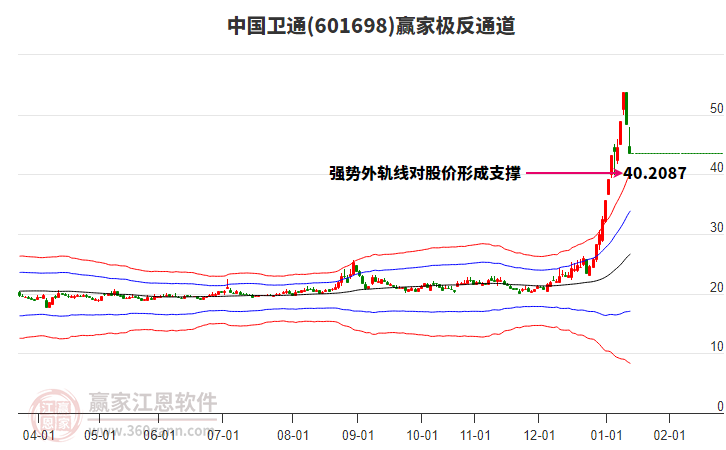Viewport: 726px width, 450px height.
Task: Click the annotation 强势外轨线对股价形成支撑
Action: click(x=425, y=173)
